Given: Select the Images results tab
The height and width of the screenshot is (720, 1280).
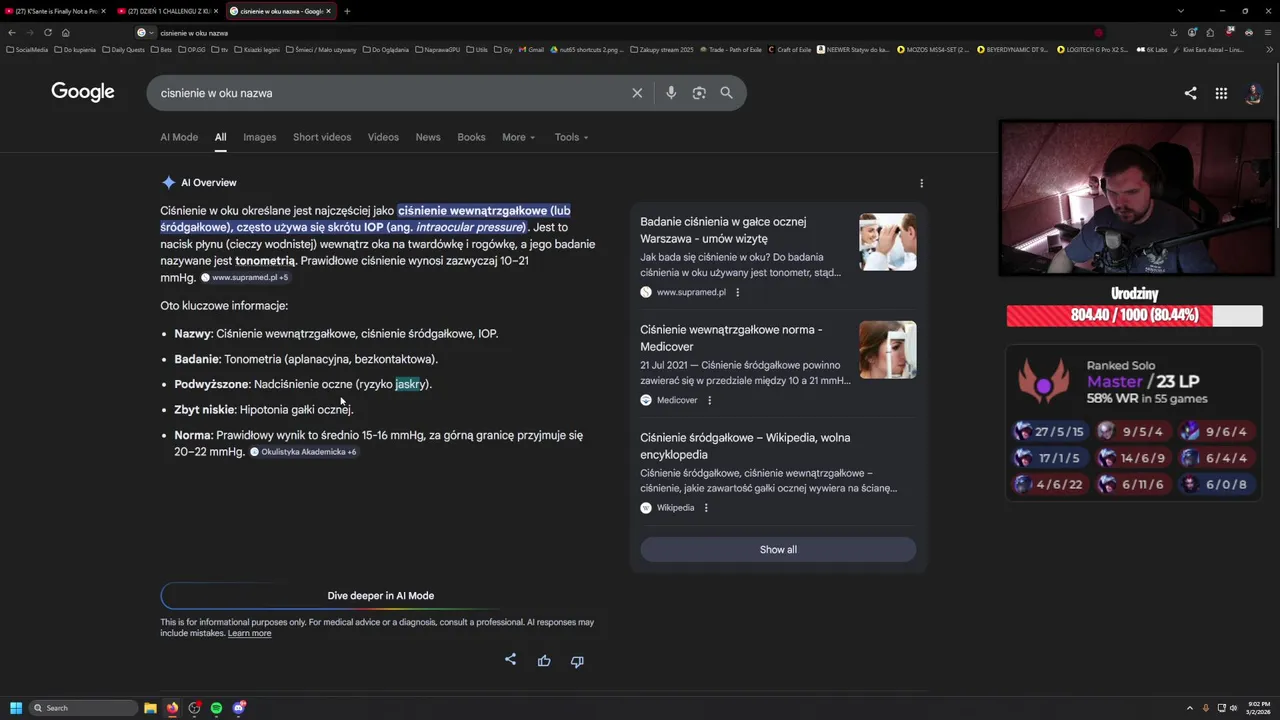Looking at the screenshot, I should point(259,137).
